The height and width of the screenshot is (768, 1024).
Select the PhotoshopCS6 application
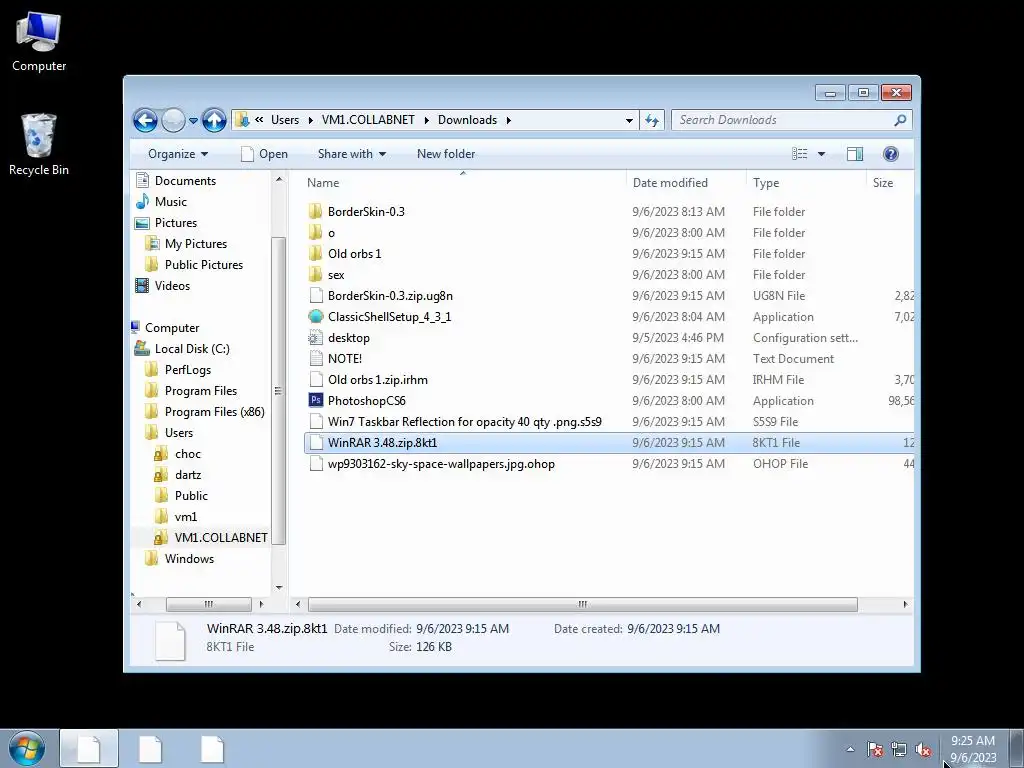pos(366,400)
